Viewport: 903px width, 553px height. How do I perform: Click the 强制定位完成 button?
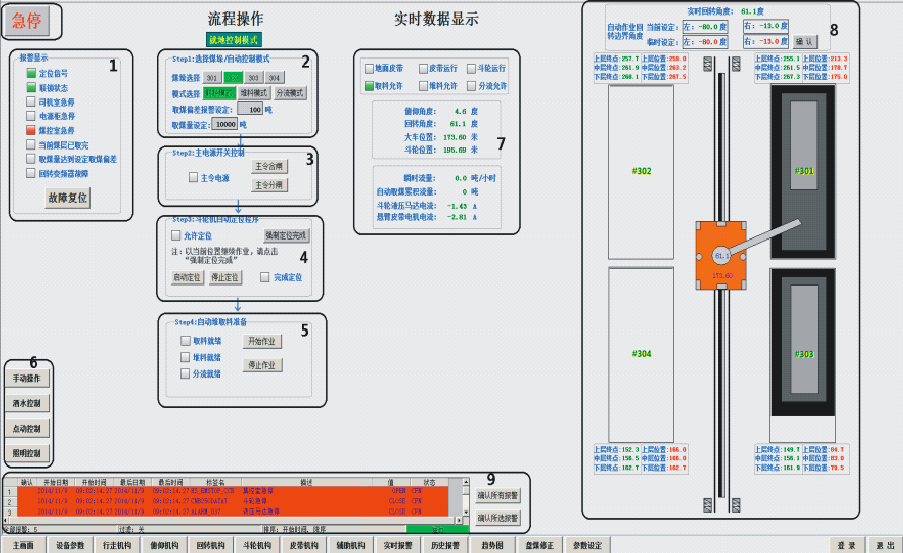(286, 236)
